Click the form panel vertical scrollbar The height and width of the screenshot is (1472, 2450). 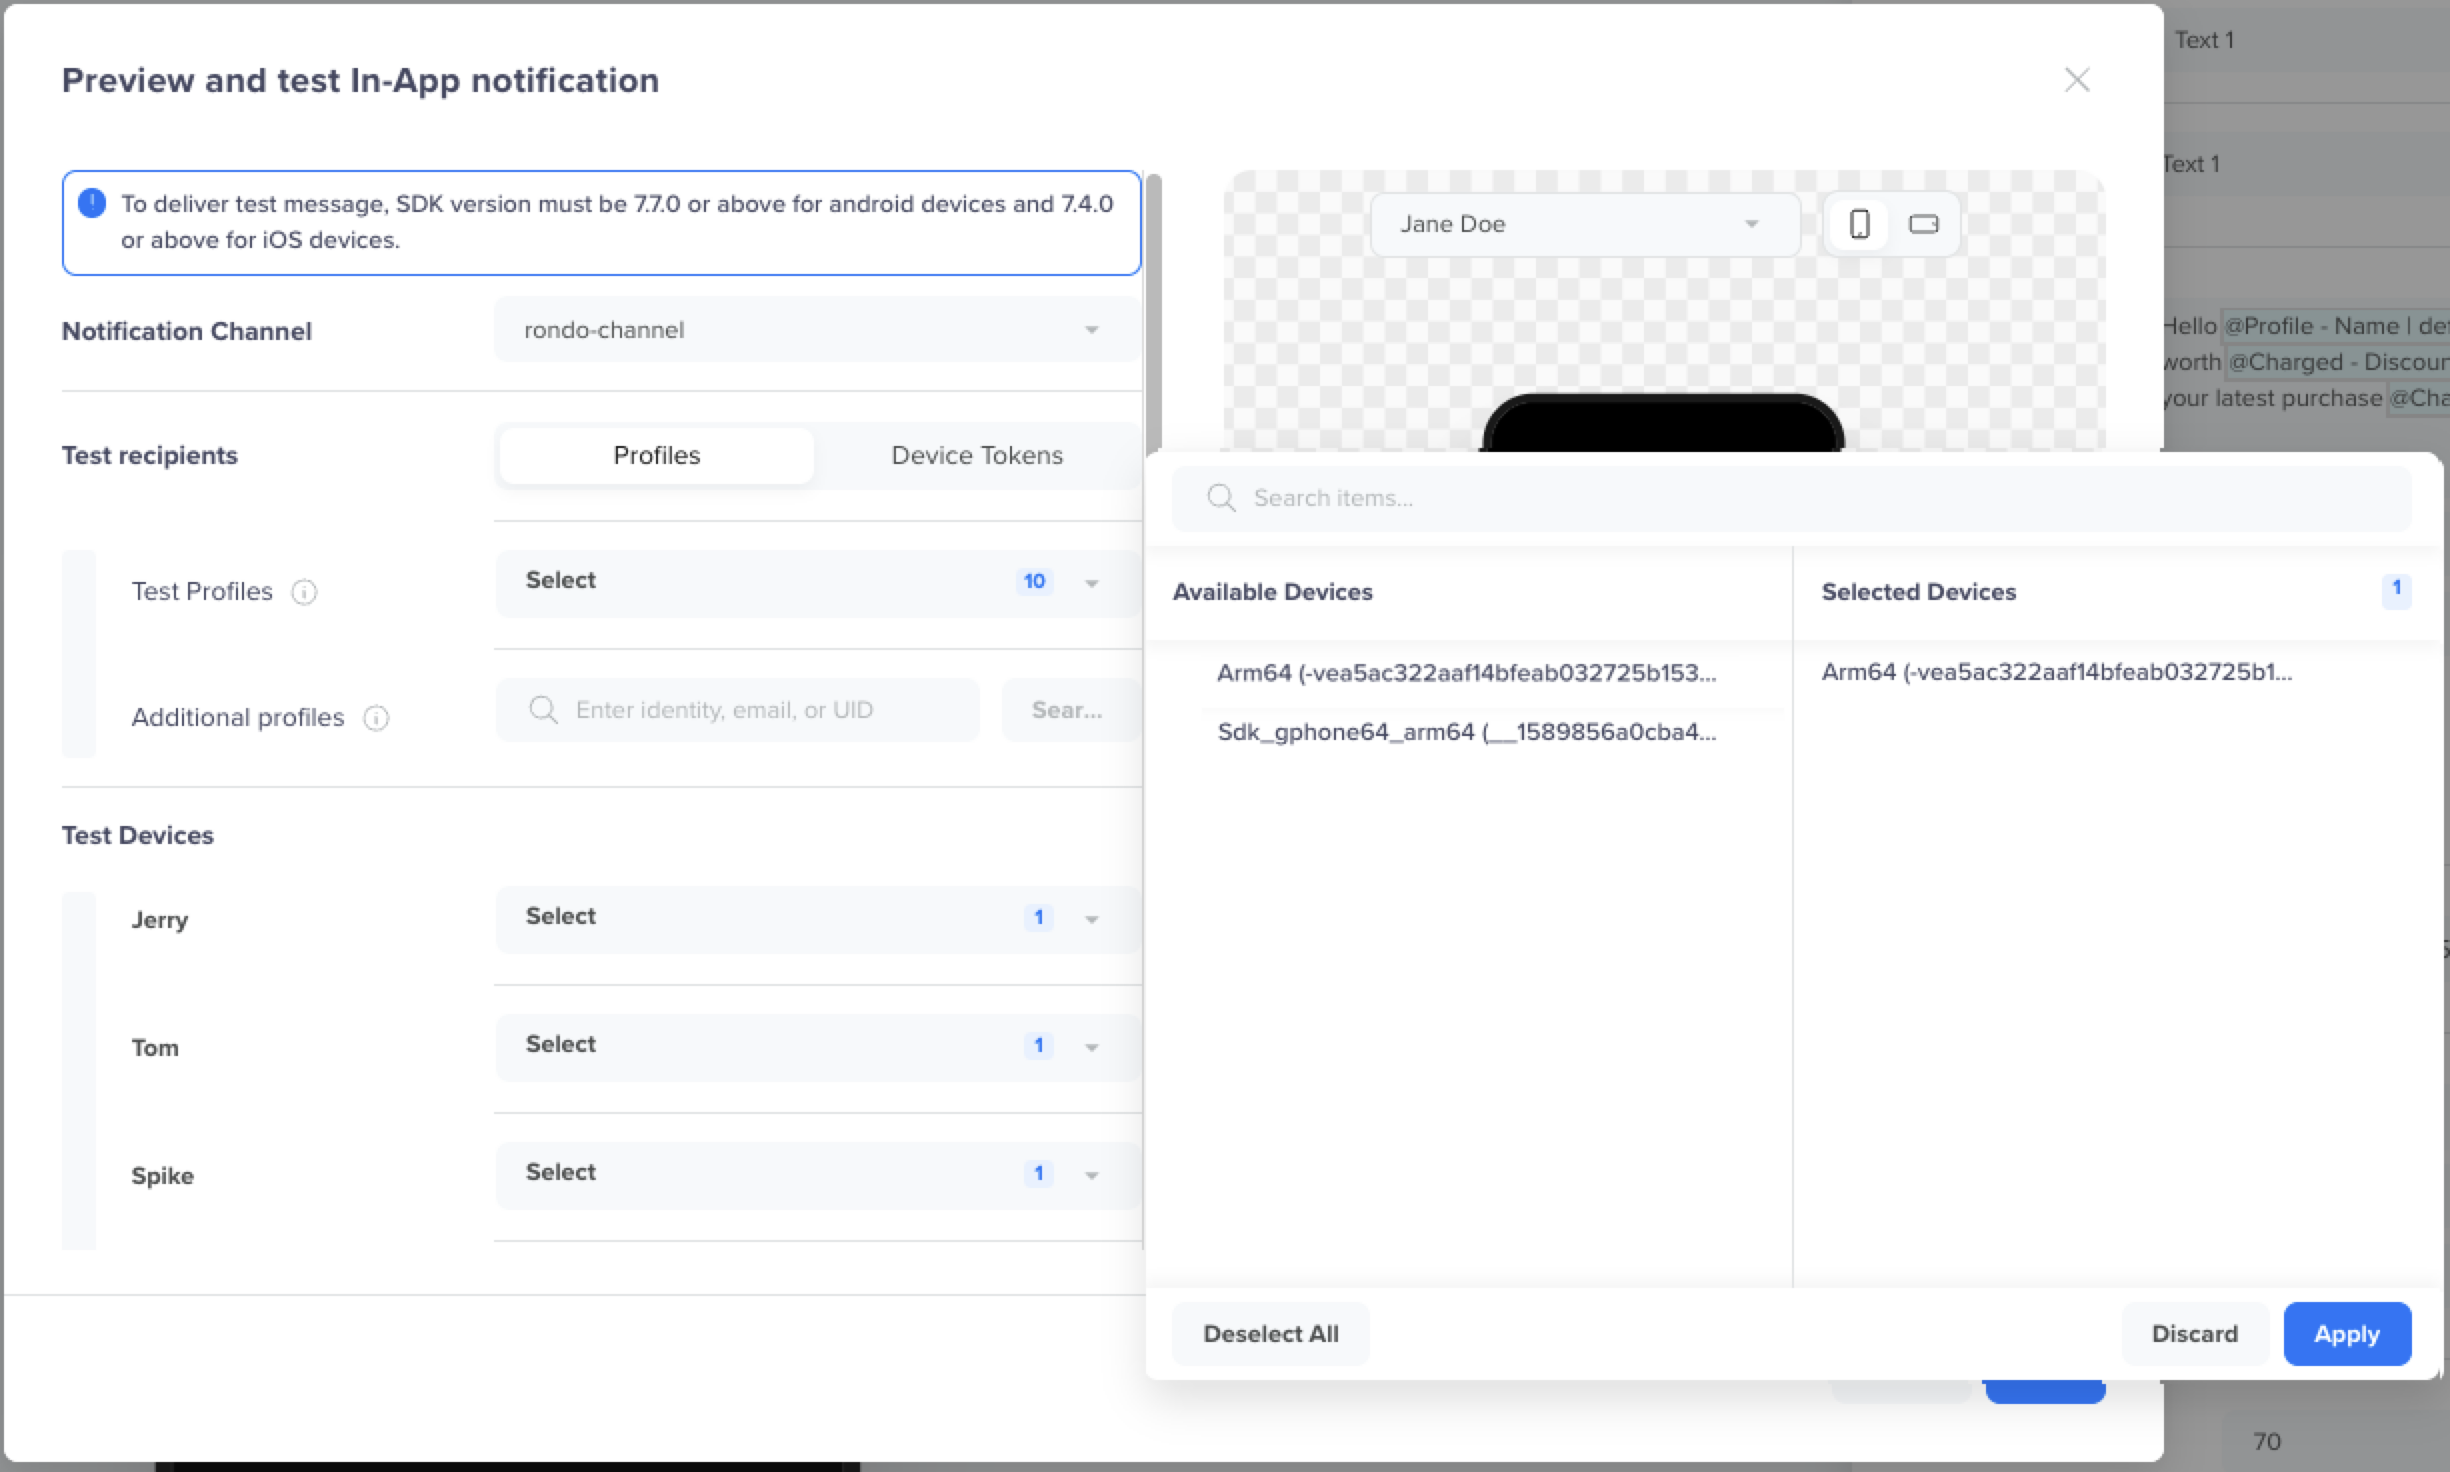1154,310
